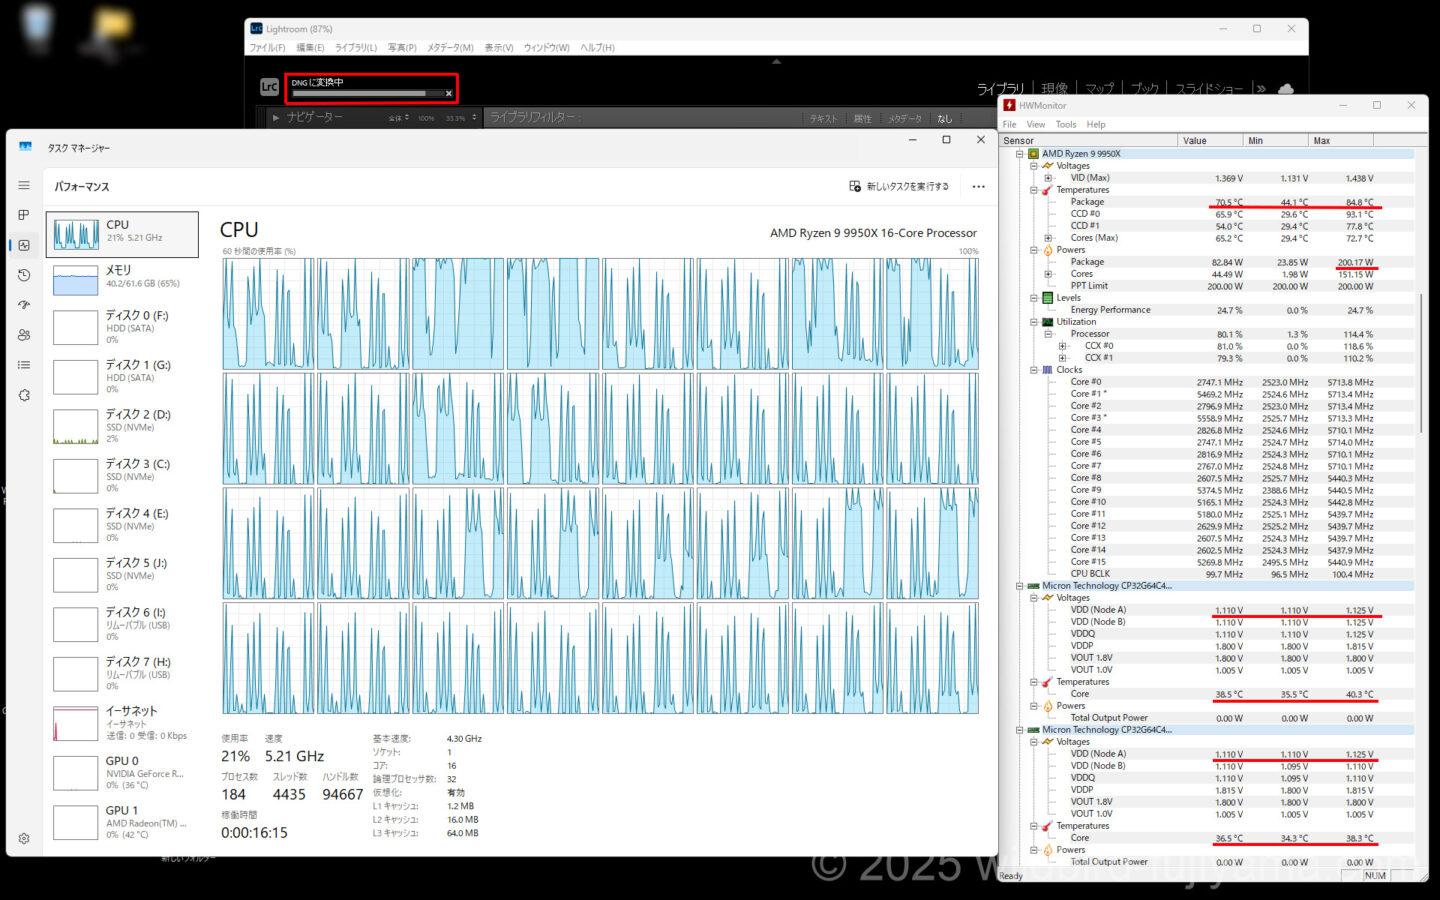The height and width of the screenshot is (900, 1440).
Task: Open the ファイル(F) menu in Lightroom
Action: click(267, 48)
